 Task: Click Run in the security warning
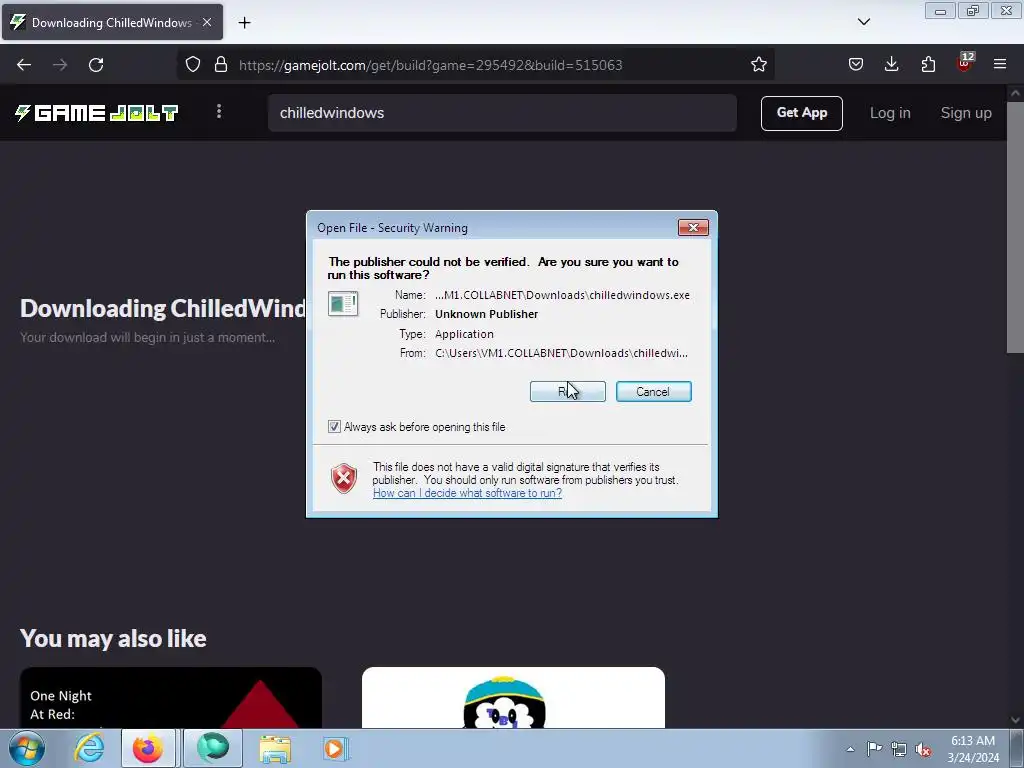[x=568, y=391]
